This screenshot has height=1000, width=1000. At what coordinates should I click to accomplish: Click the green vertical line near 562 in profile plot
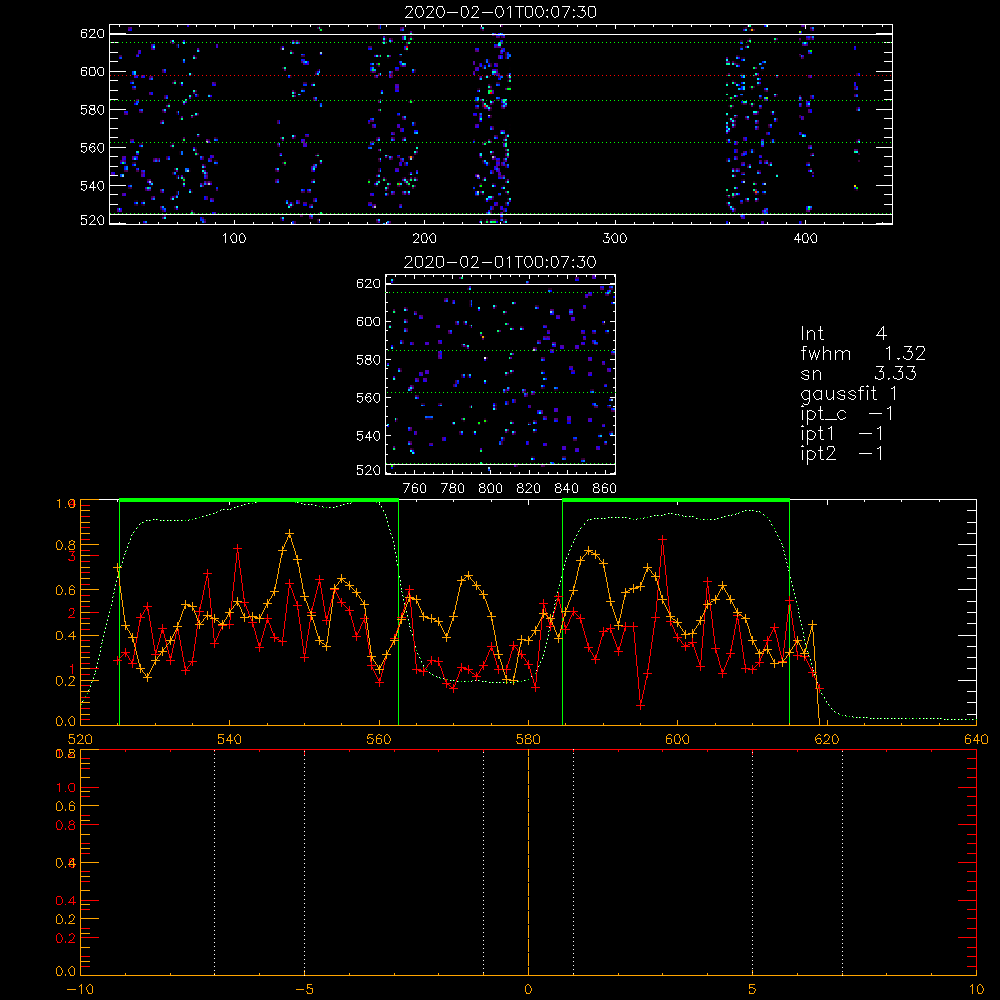(x=399, y=613)
